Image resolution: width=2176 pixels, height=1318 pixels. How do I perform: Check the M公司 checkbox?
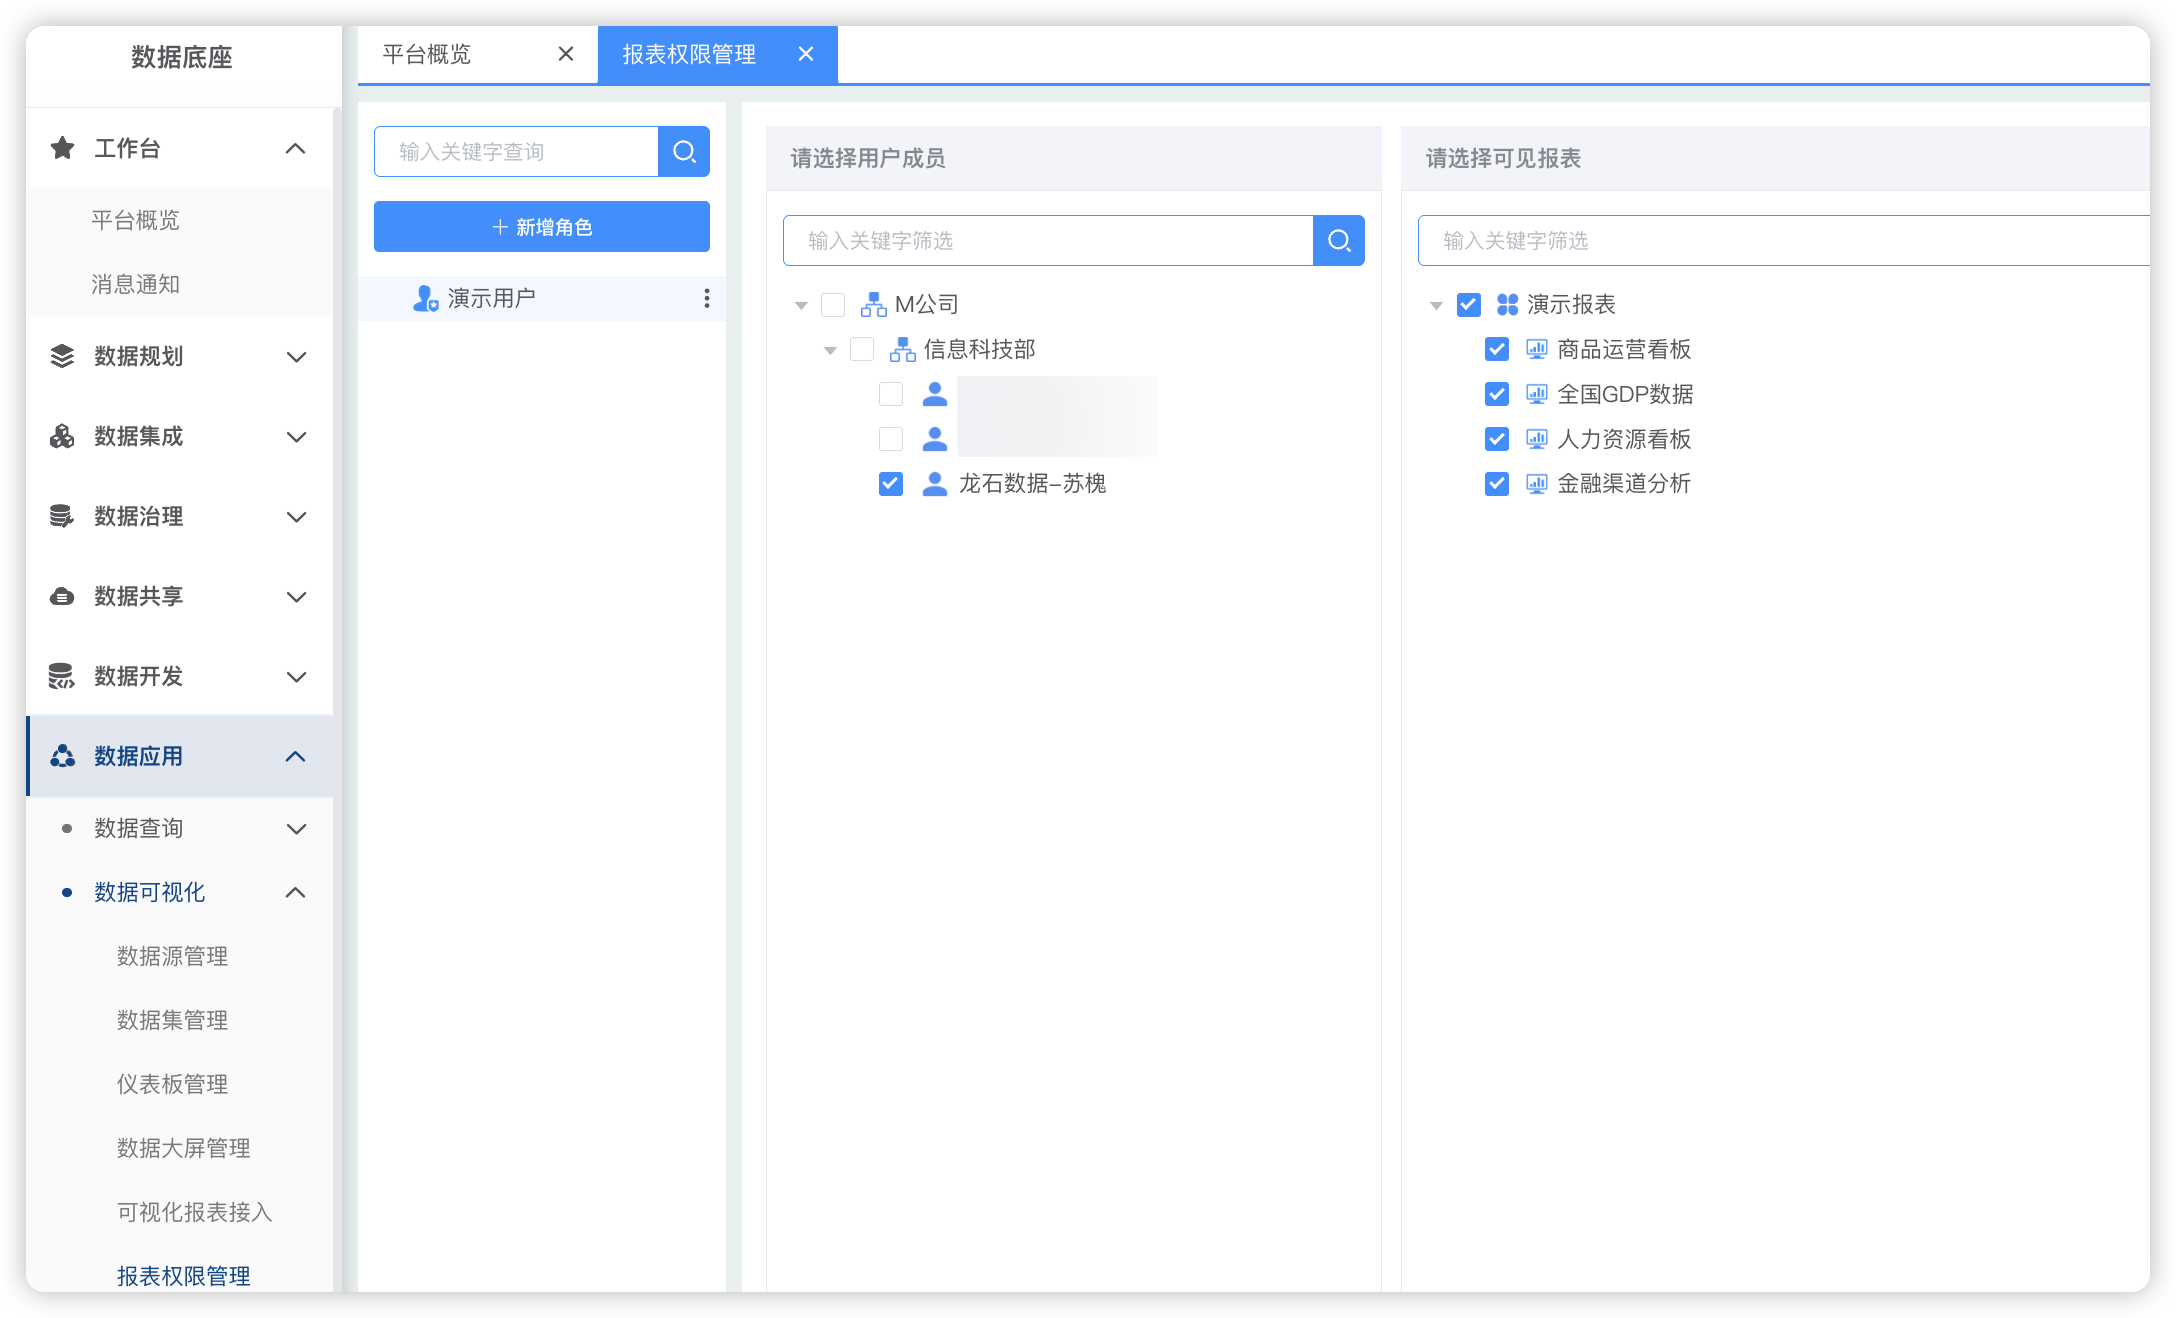[x=832, y=304]
